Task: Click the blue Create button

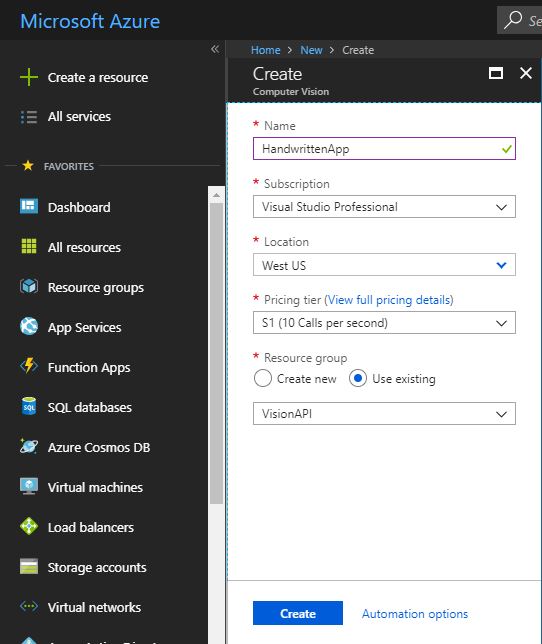Action: pos(298,613)
